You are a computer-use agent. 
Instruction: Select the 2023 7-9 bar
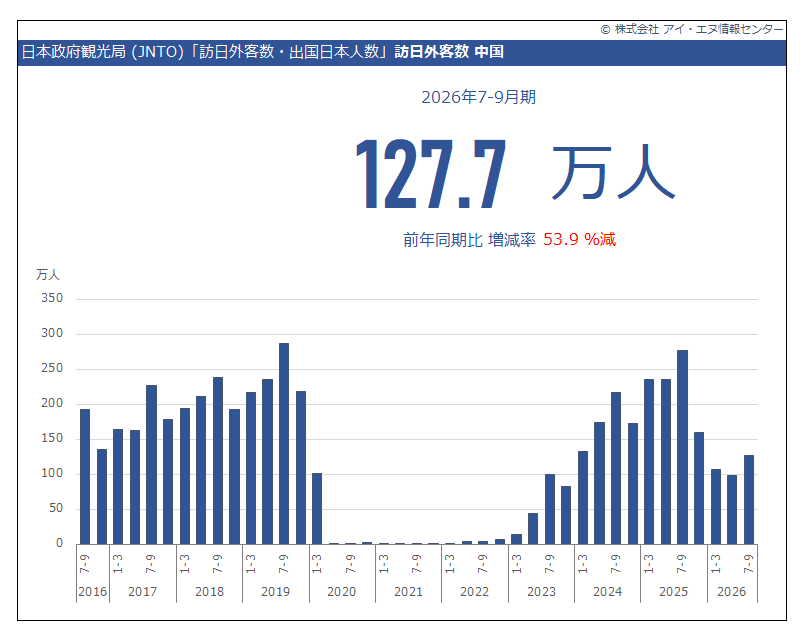point(550,509)
